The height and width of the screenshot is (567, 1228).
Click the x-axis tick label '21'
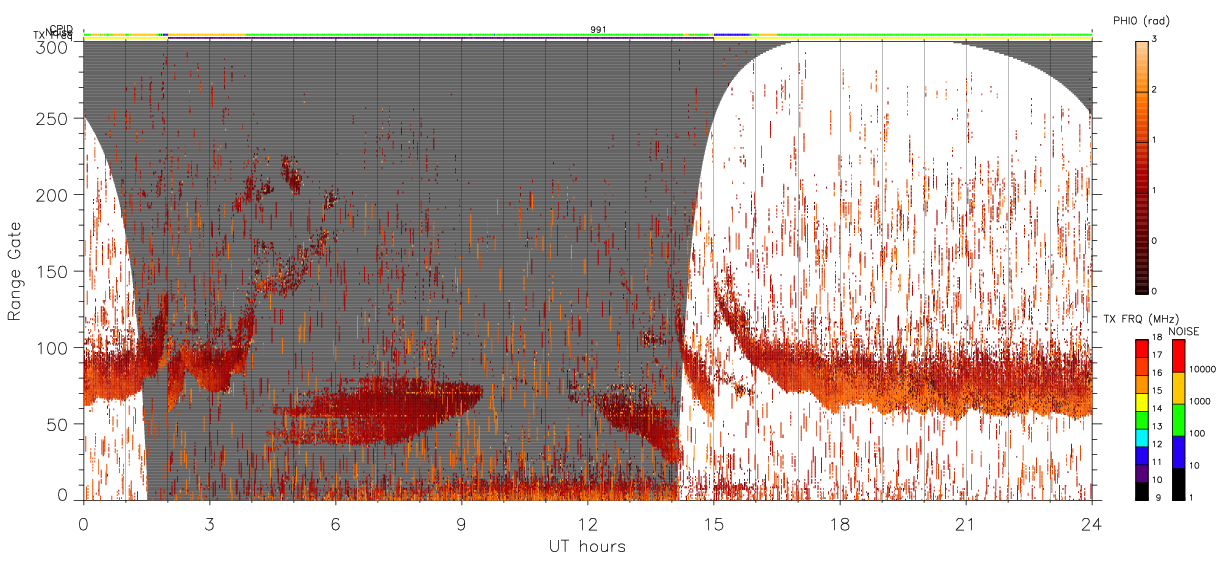click(x=965, y=524)
